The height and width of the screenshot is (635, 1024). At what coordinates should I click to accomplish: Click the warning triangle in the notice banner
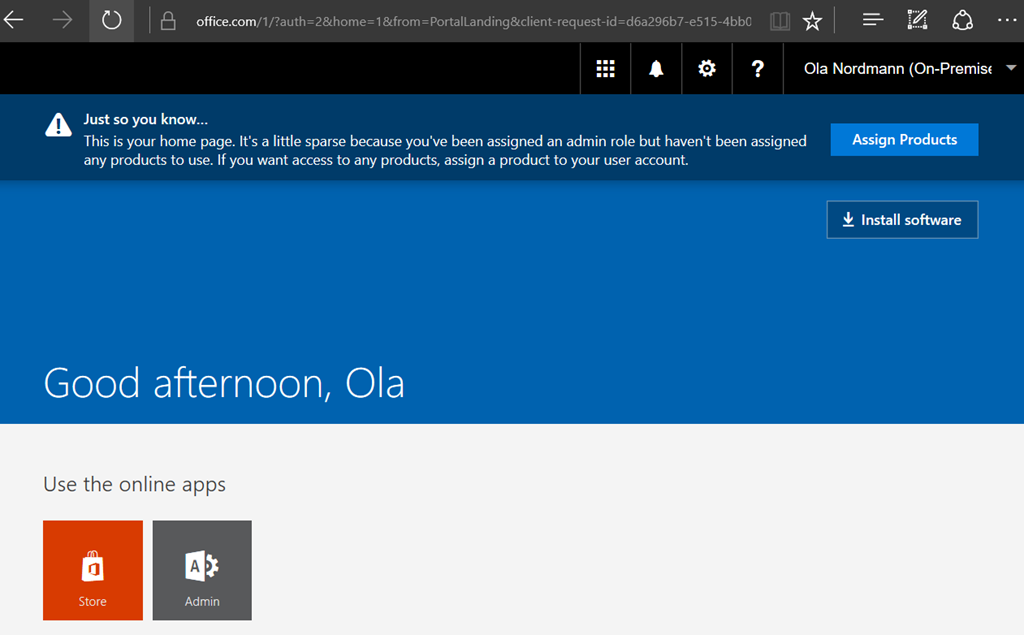click(x=58, y=125)
